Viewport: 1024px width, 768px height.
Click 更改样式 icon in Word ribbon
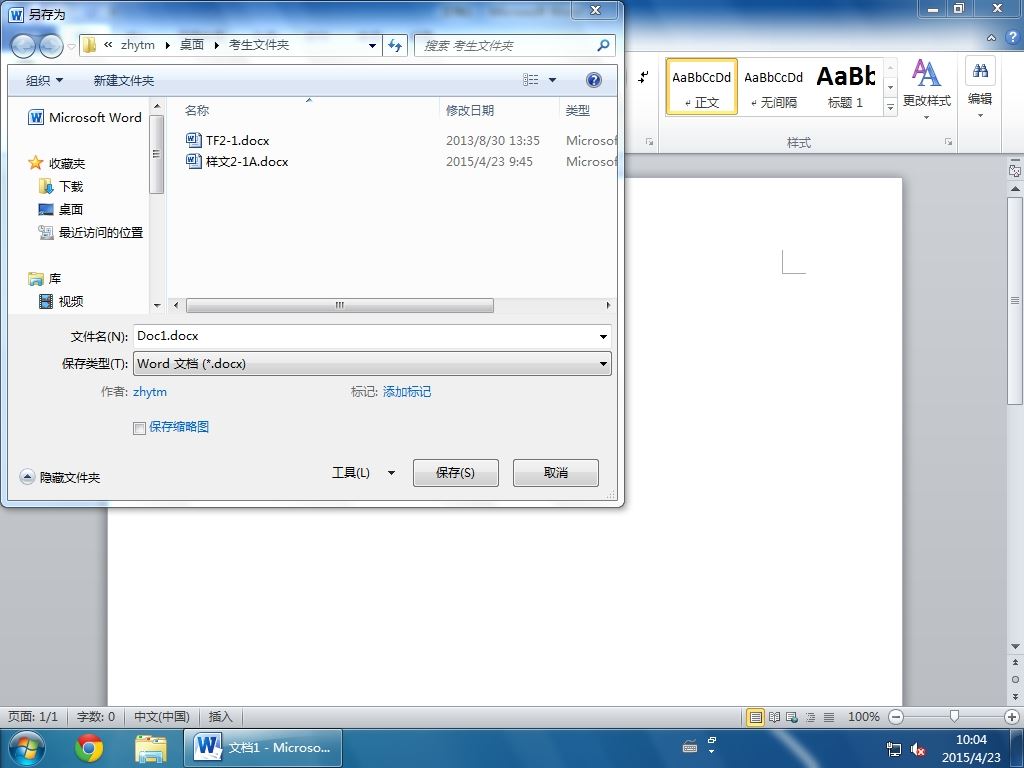(926, 88)
